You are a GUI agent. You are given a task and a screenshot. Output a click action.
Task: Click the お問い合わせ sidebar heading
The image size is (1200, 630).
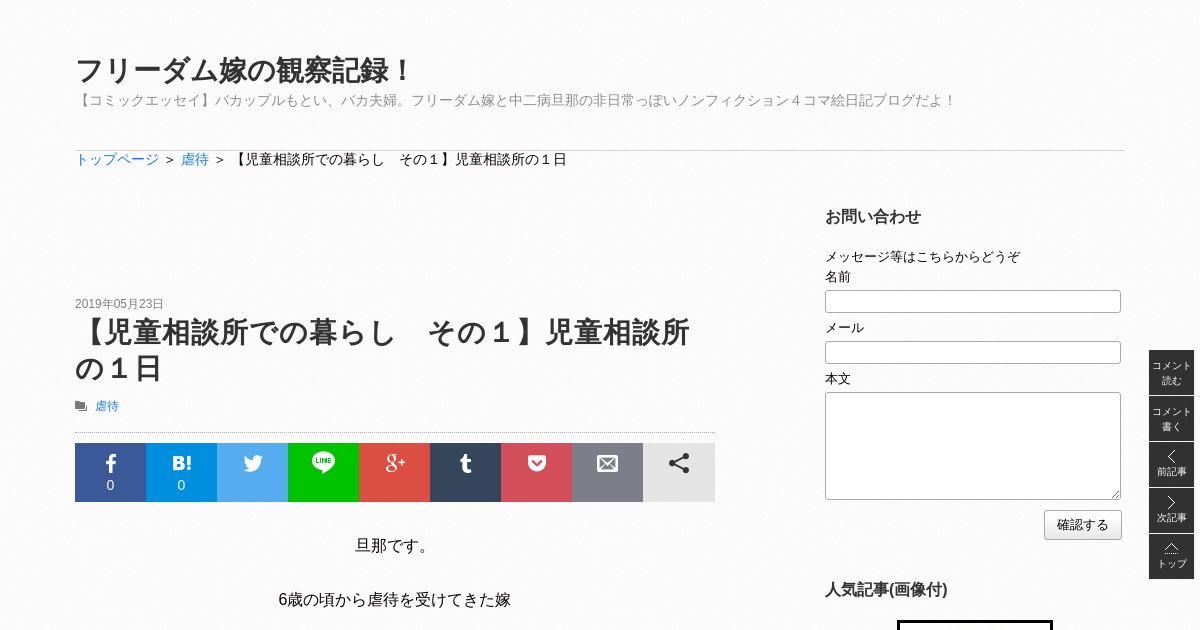(873, 216)
